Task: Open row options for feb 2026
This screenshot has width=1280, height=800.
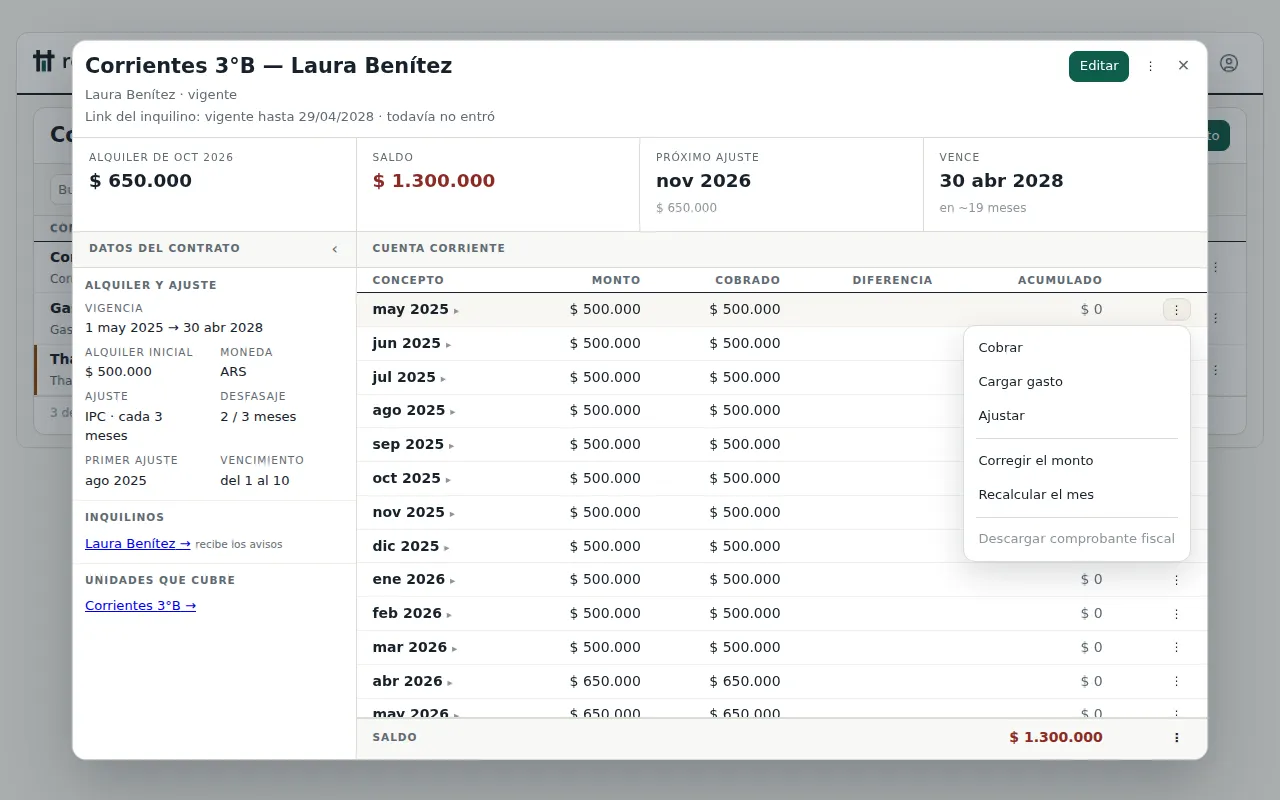Action: 1176,614
